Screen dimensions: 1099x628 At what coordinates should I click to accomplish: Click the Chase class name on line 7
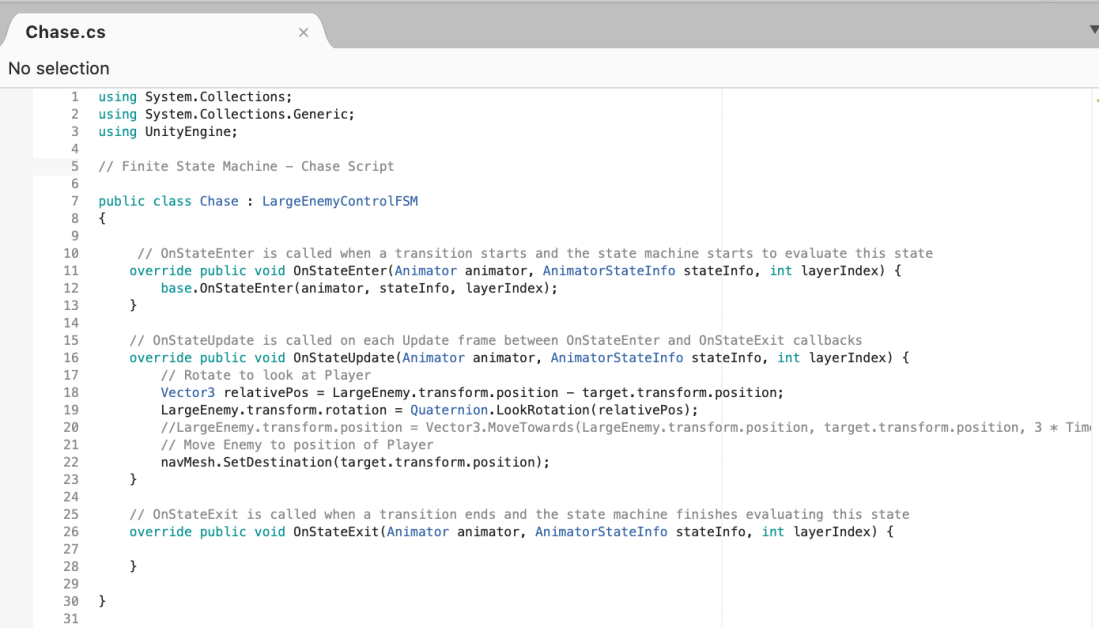(219, 201)
